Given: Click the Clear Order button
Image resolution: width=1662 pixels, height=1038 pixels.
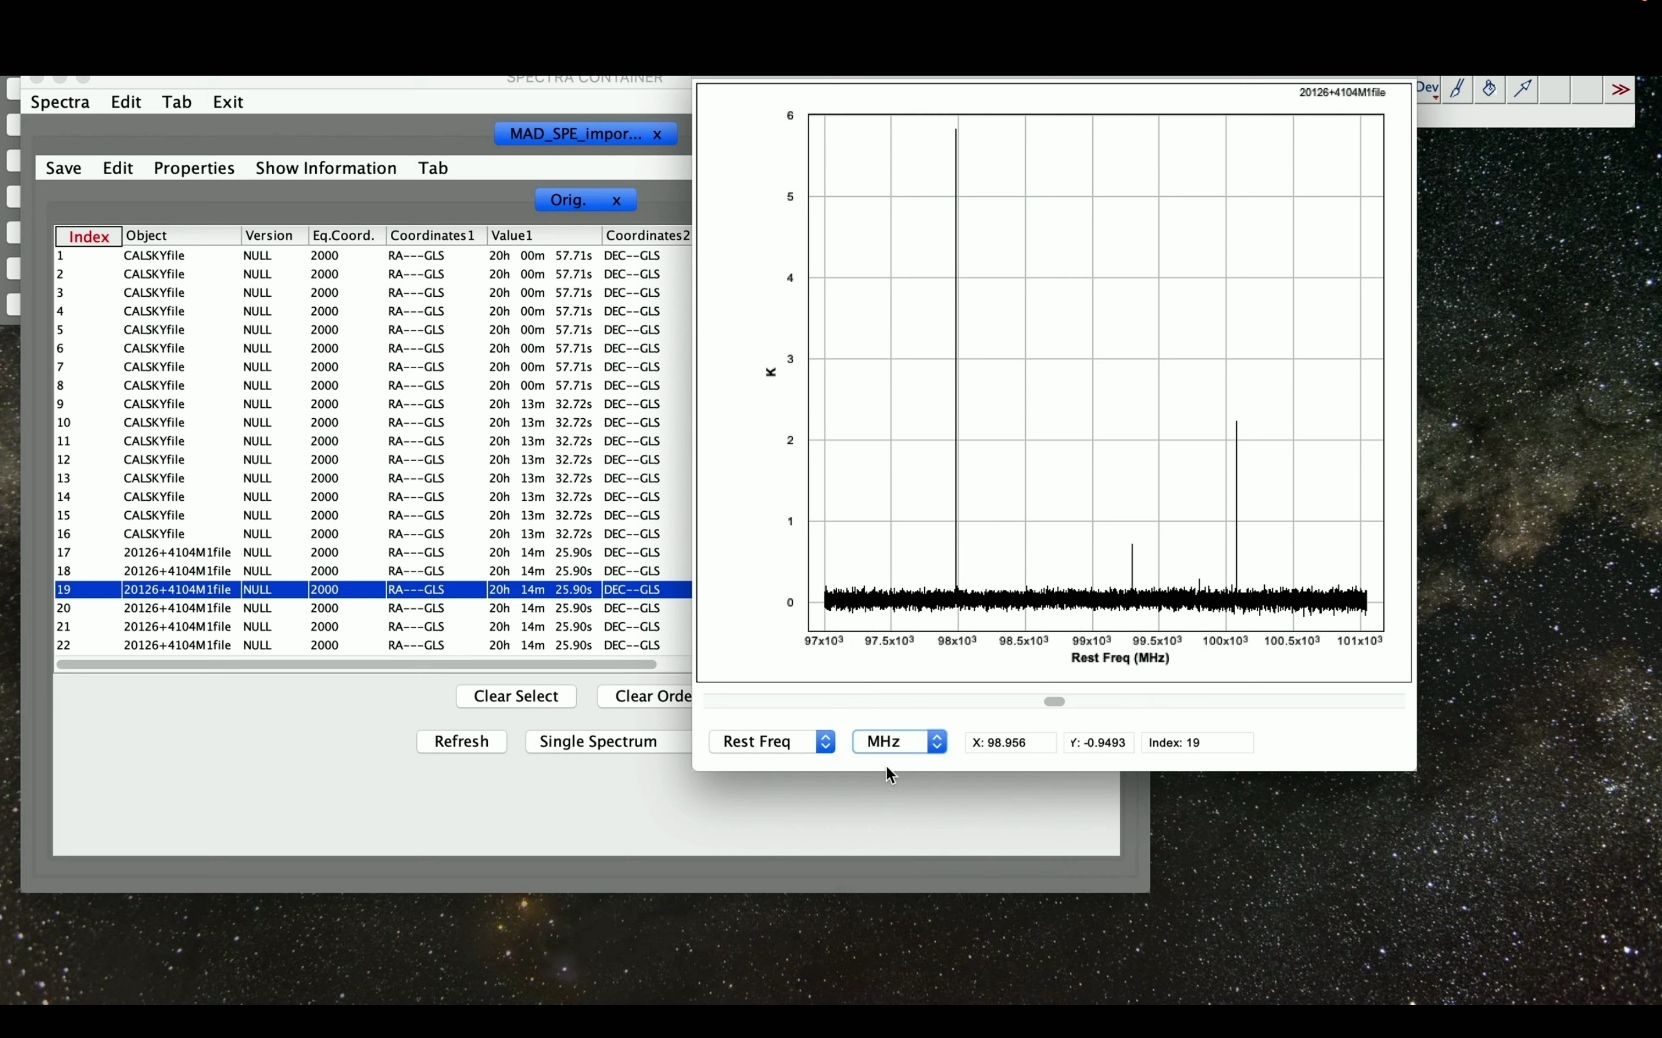Looking at the screenshot, I should coord(645,696).
